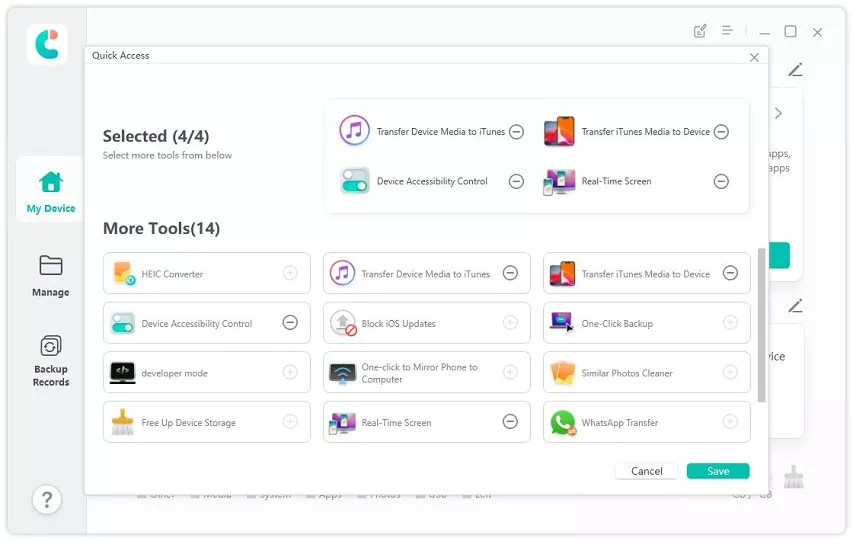Image resolution: width=853 pixels, height=541 pixels.
Task: Click the Block iOS Updates icon
Action: (x=343, y=323)
